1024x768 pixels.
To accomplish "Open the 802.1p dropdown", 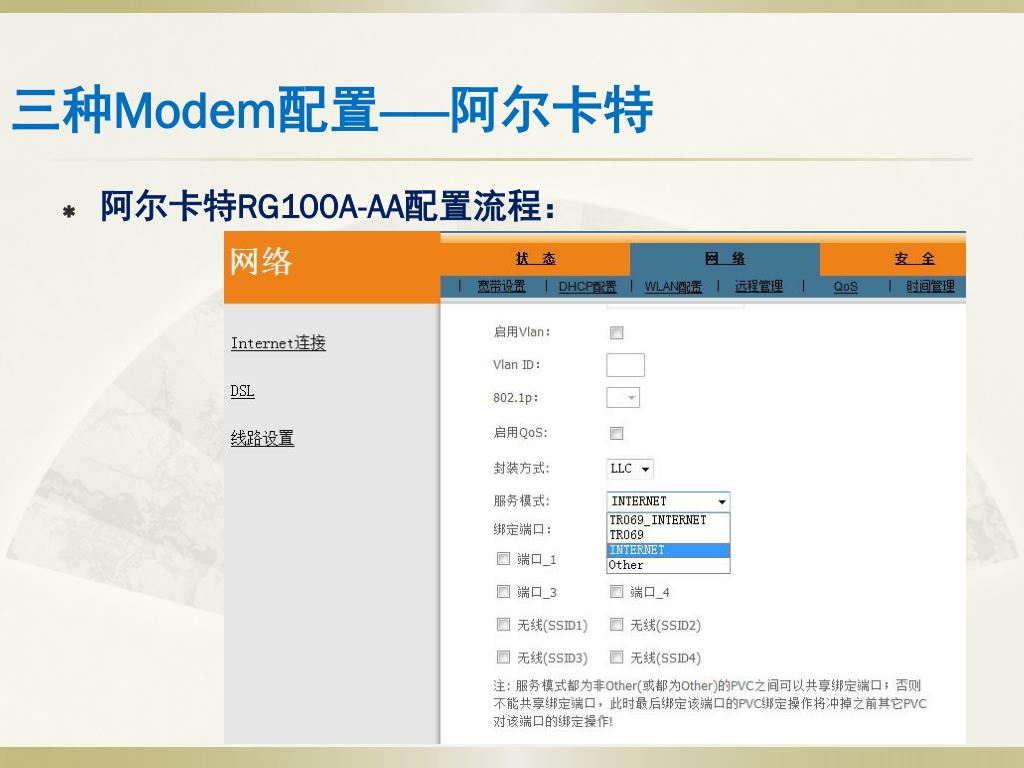I will click(623, 397).
